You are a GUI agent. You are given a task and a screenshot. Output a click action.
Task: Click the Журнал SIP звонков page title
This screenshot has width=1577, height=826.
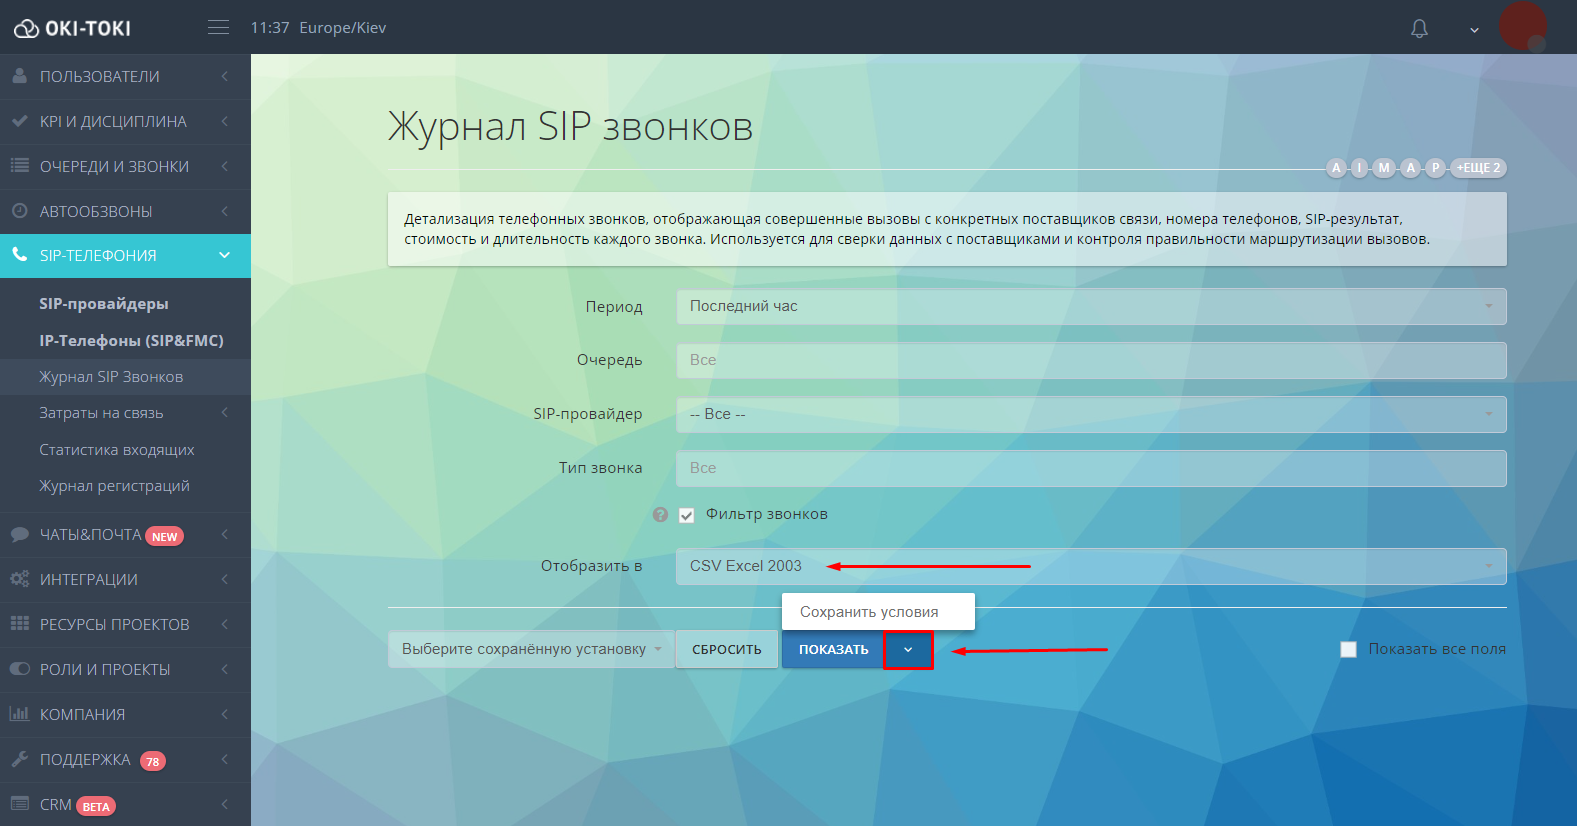coord(570,127)
